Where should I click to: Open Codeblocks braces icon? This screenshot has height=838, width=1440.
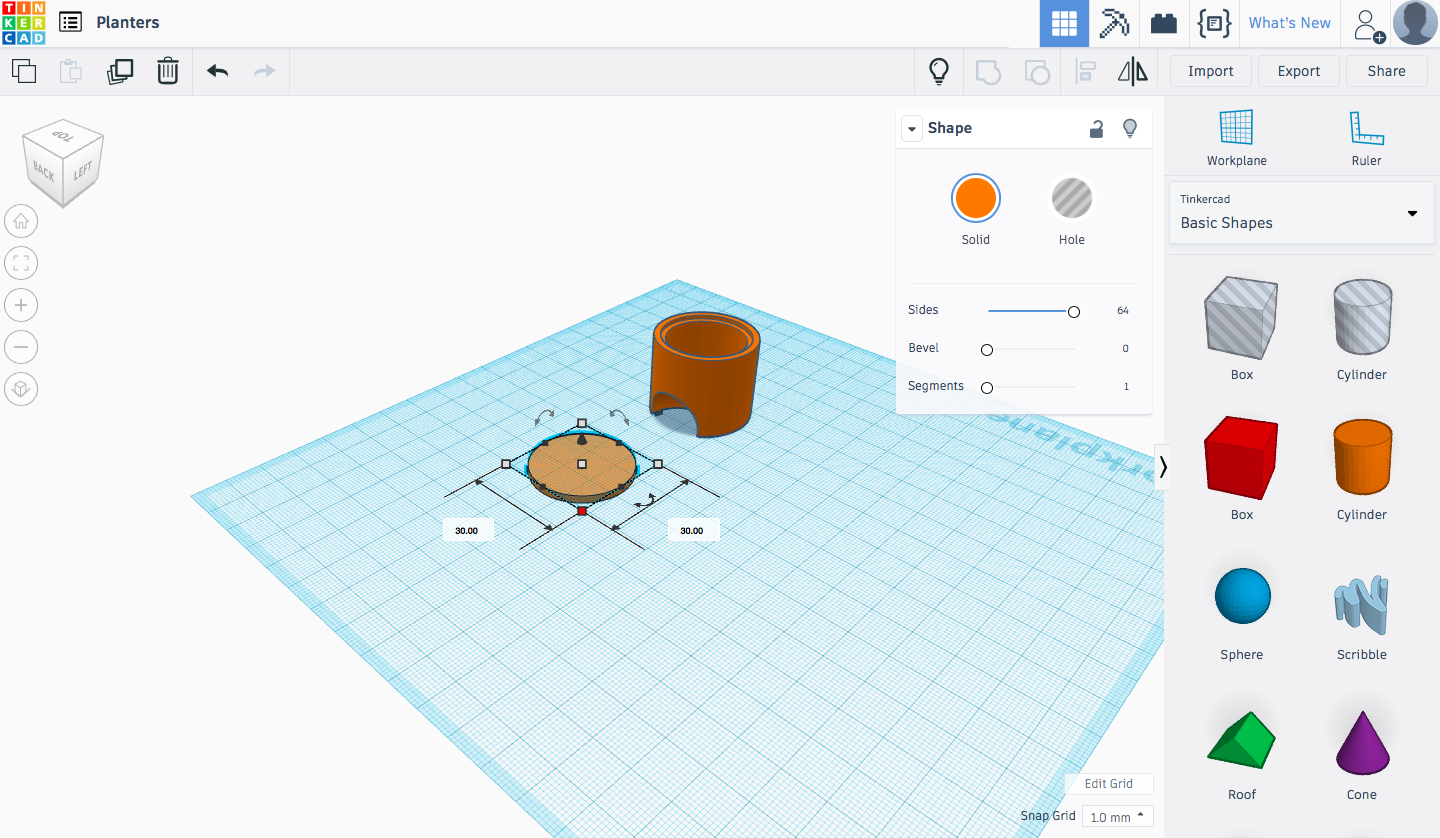click(1214, 23)
